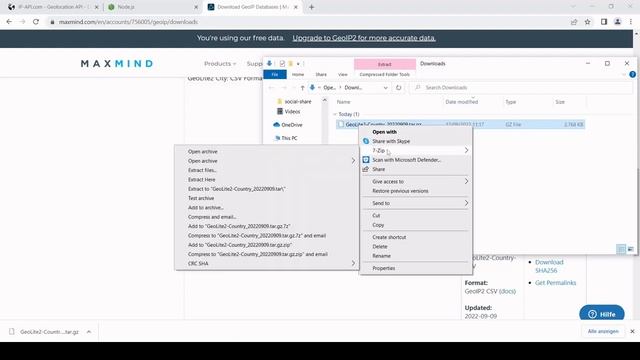Viewport: 640px width, 360px height.
Task: Click properties icon in Explorer quick access toolbar
Action: (x=282, y=64)
